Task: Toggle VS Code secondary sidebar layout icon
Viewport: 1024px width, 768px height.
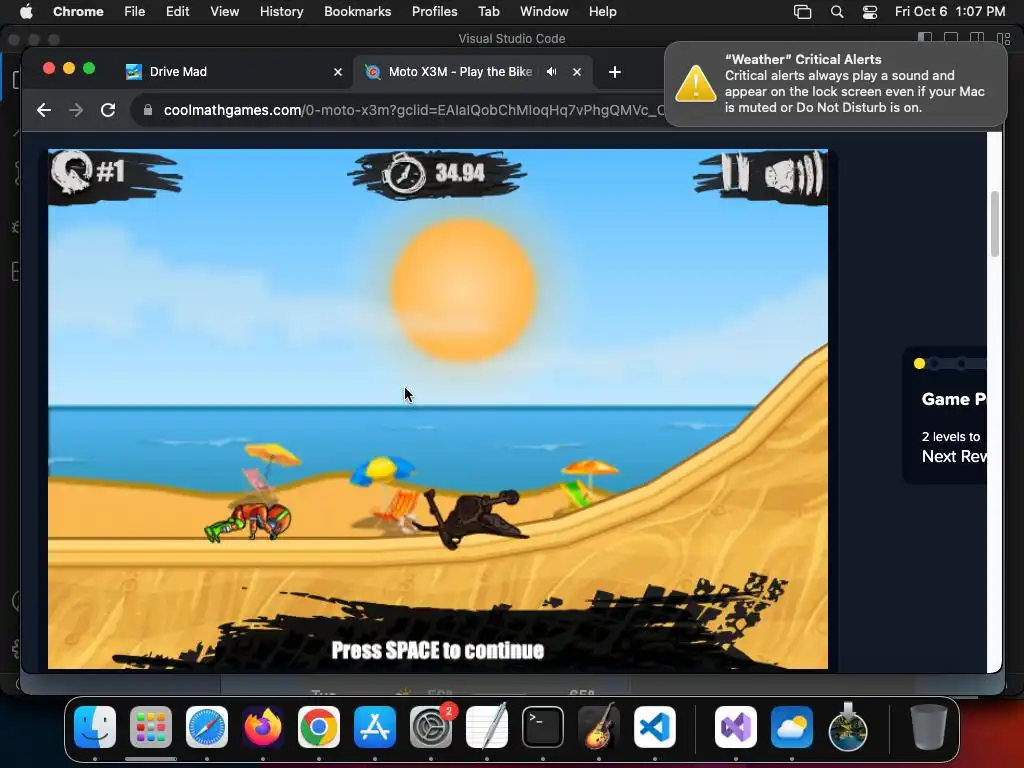Action: pos(977,39)
